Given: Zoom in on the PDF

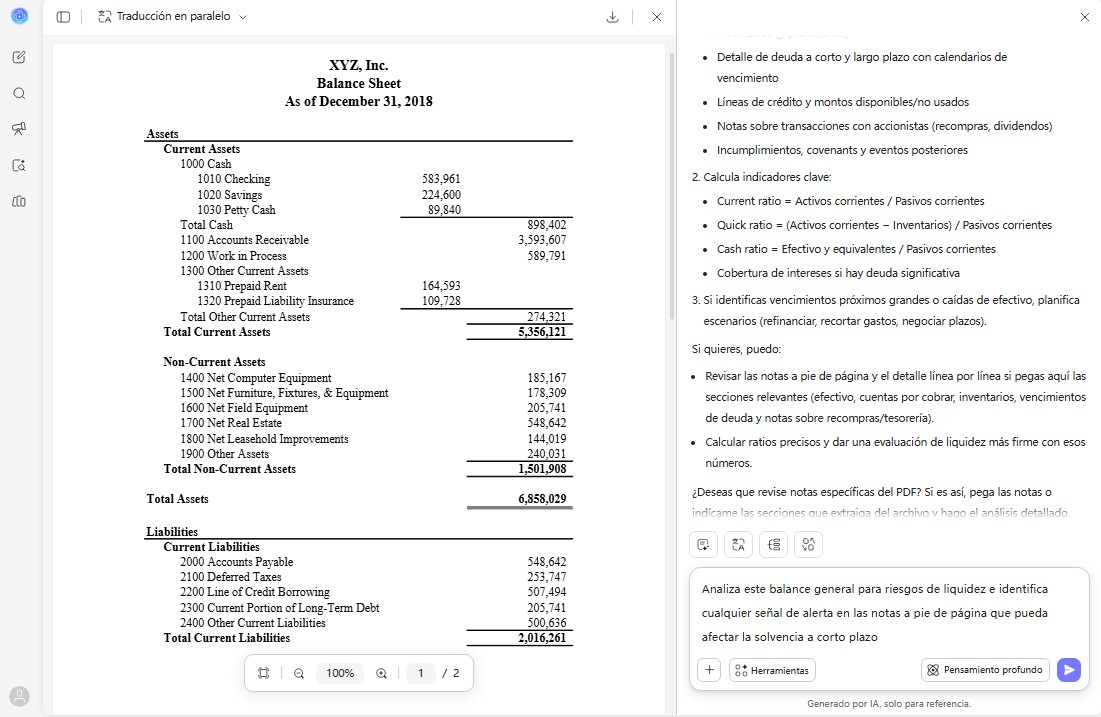Looking at the screenshot, I should [381, 673].
